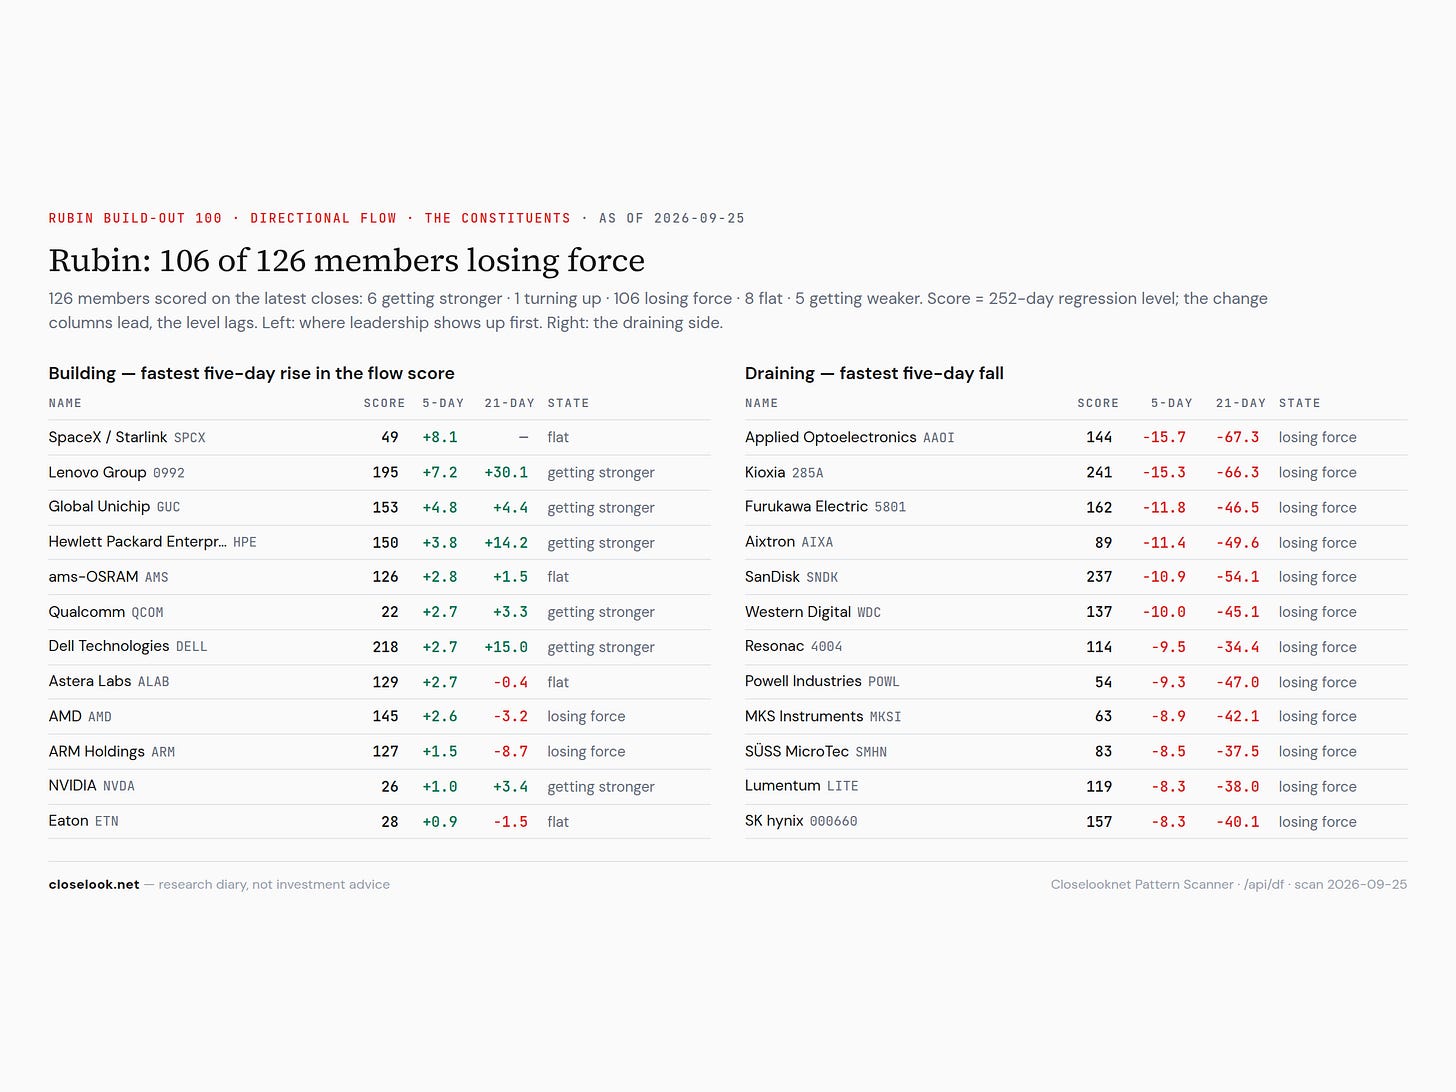Click the STATE column header in the Draining table
This screenshot has height=1092, width=1456.
(1299, 403)
